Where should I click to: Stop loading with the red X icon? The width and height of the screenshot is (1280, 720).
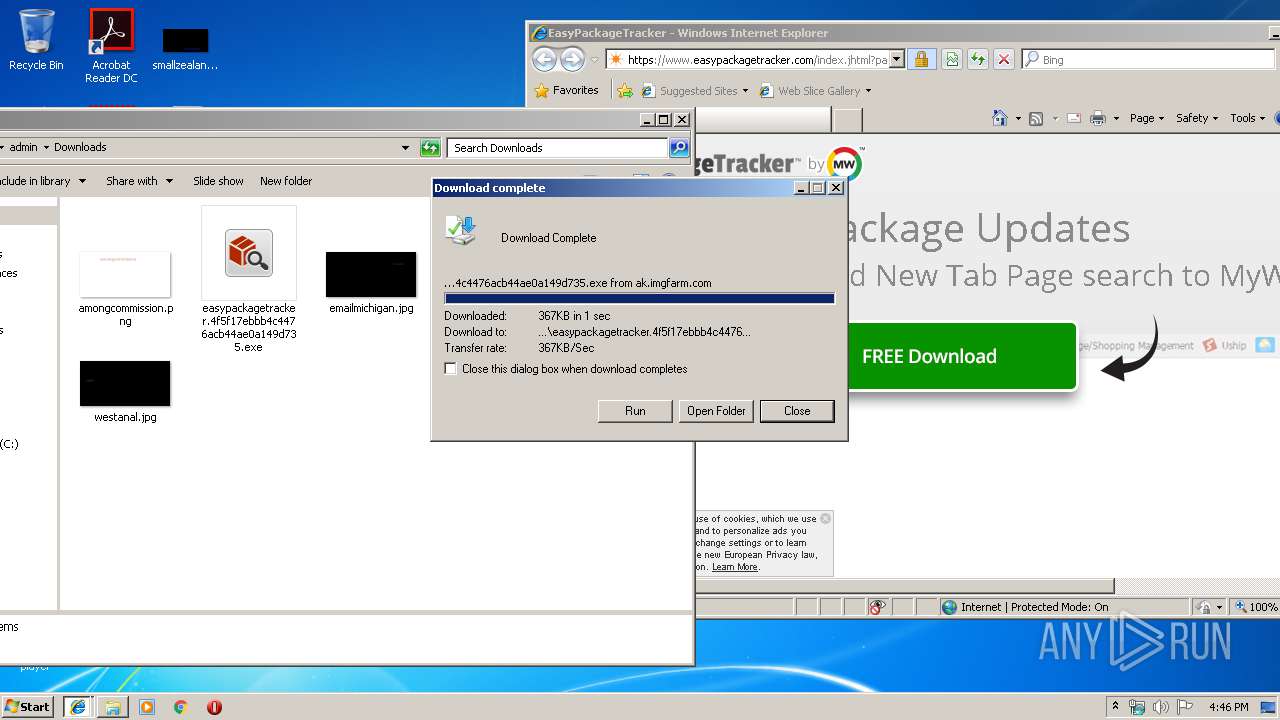click(1004, 60)
